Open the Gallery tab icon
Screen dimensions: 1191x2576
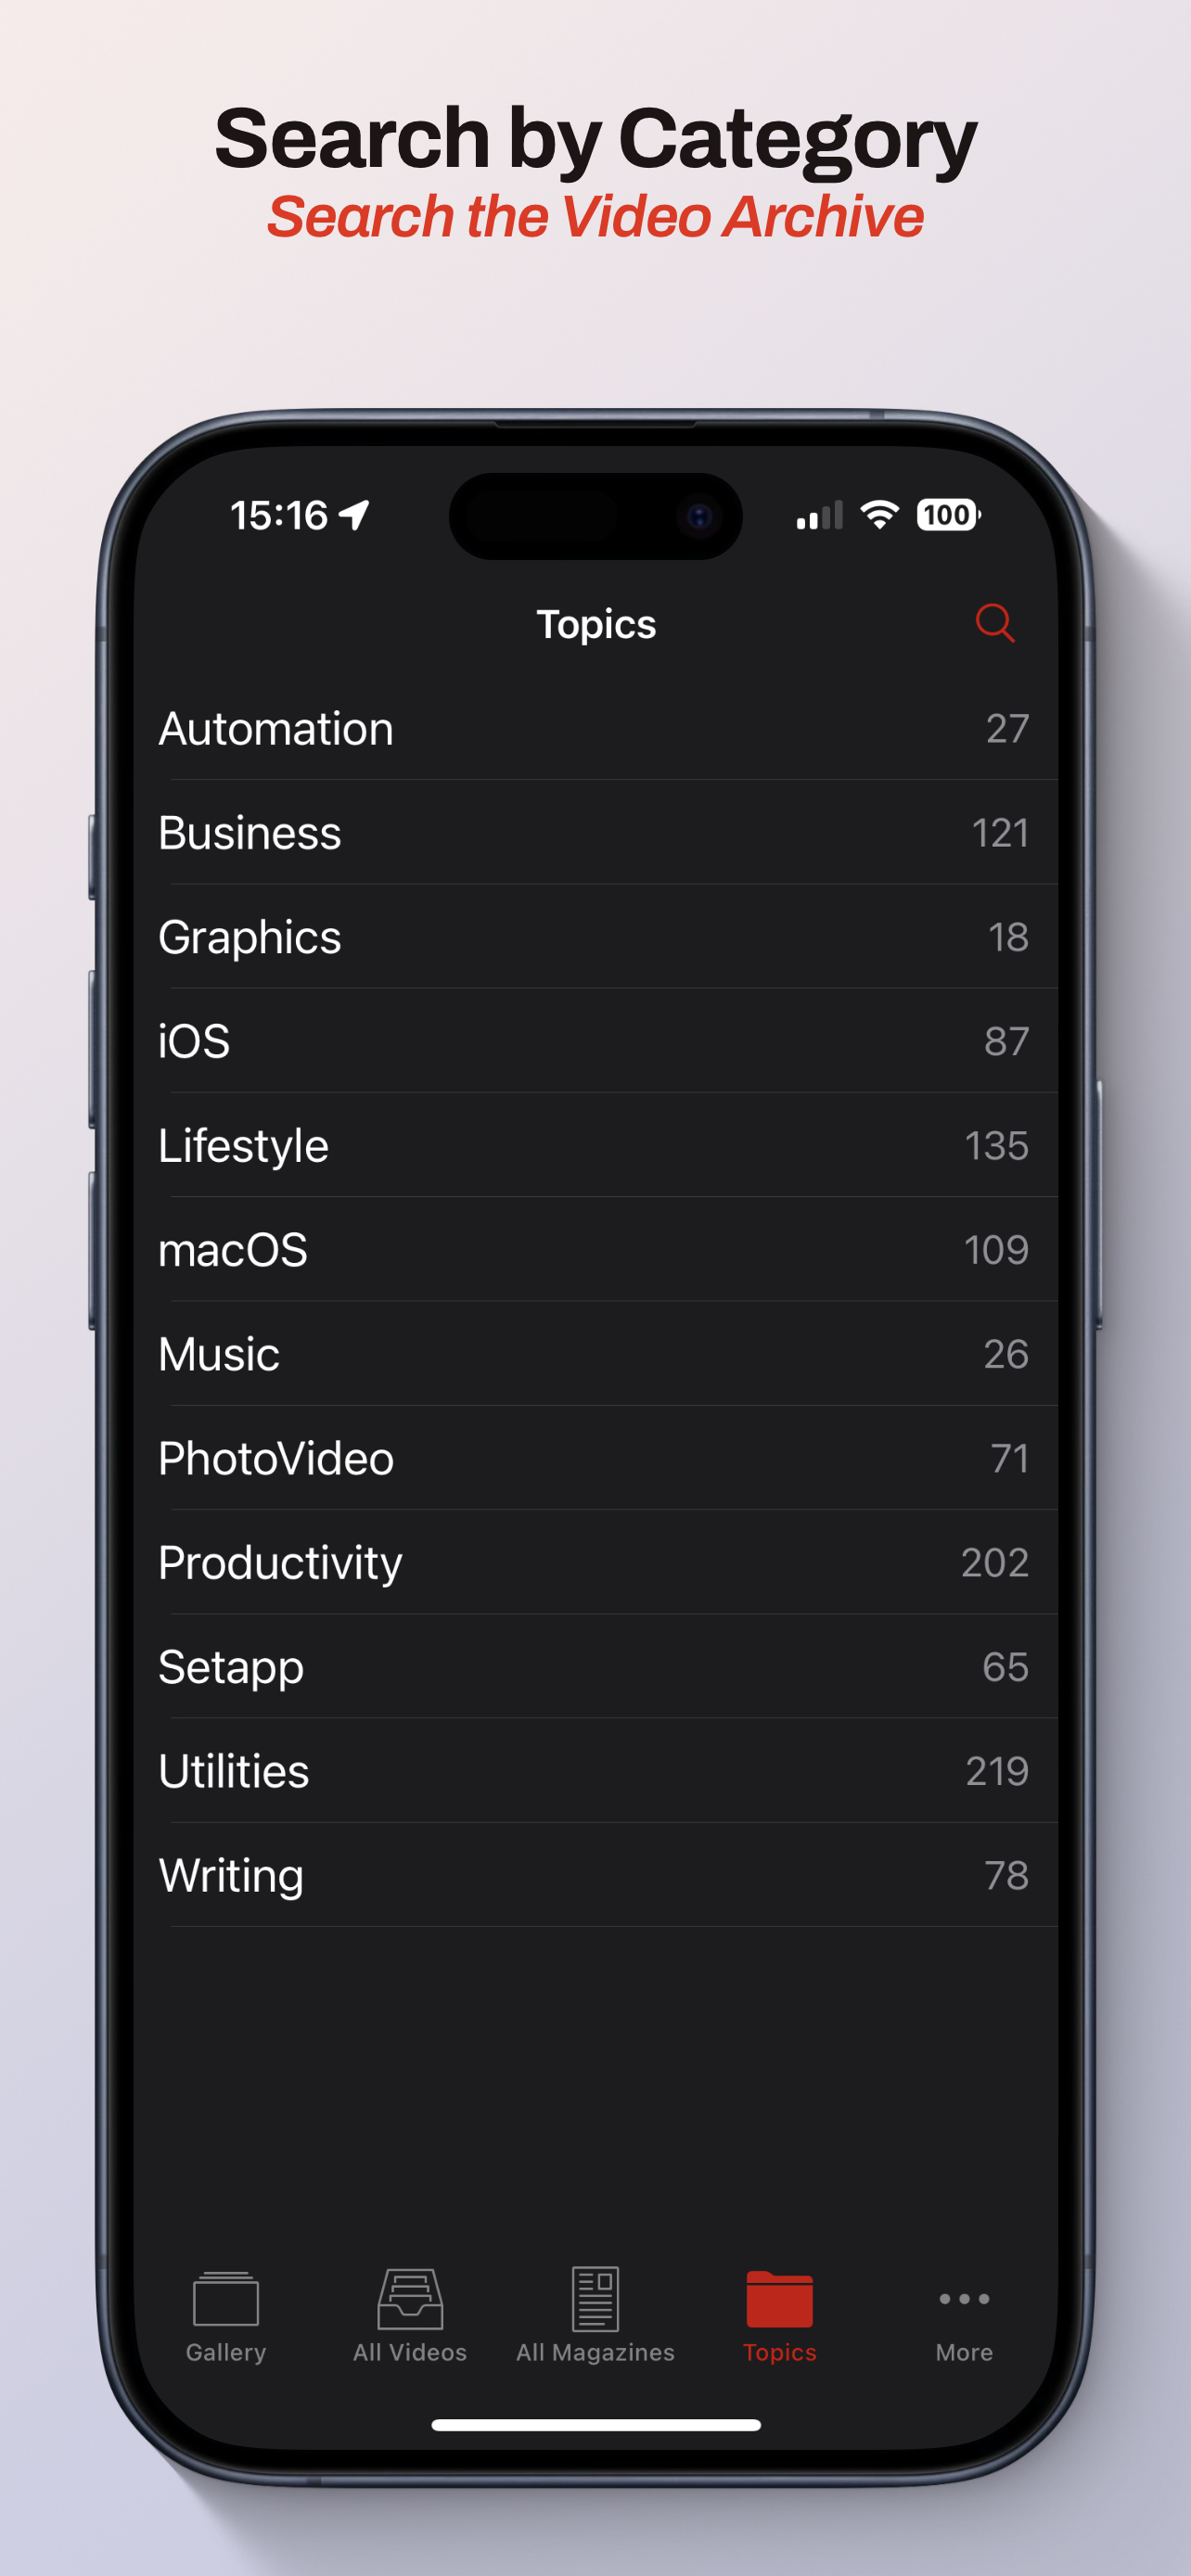pos(226,2299)
